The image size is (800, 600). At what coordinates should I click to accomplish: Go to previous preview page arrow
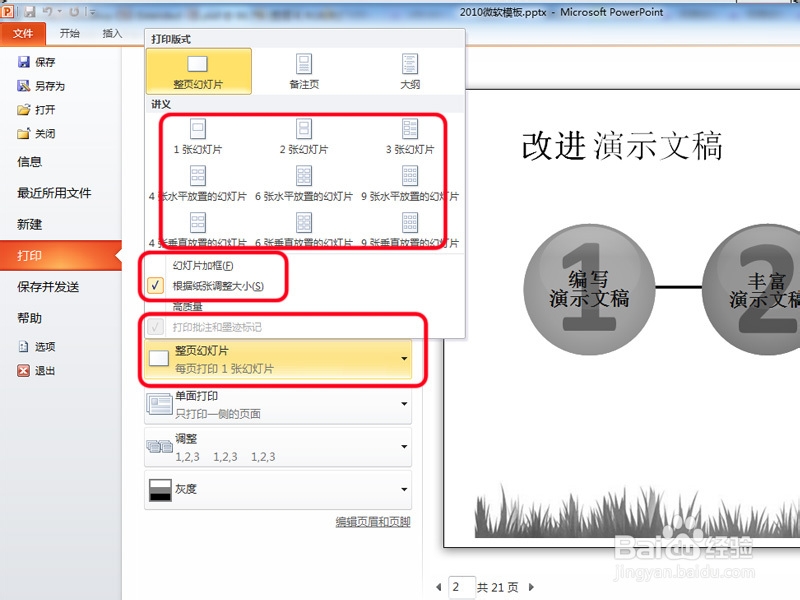[x=439, y=587]
